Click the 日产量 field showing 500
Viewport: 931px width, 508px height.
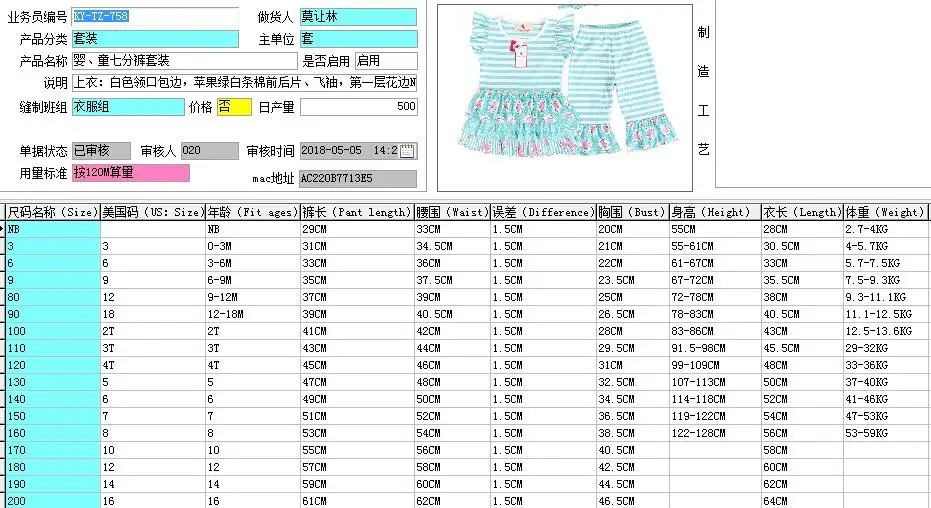click(359, 107)
